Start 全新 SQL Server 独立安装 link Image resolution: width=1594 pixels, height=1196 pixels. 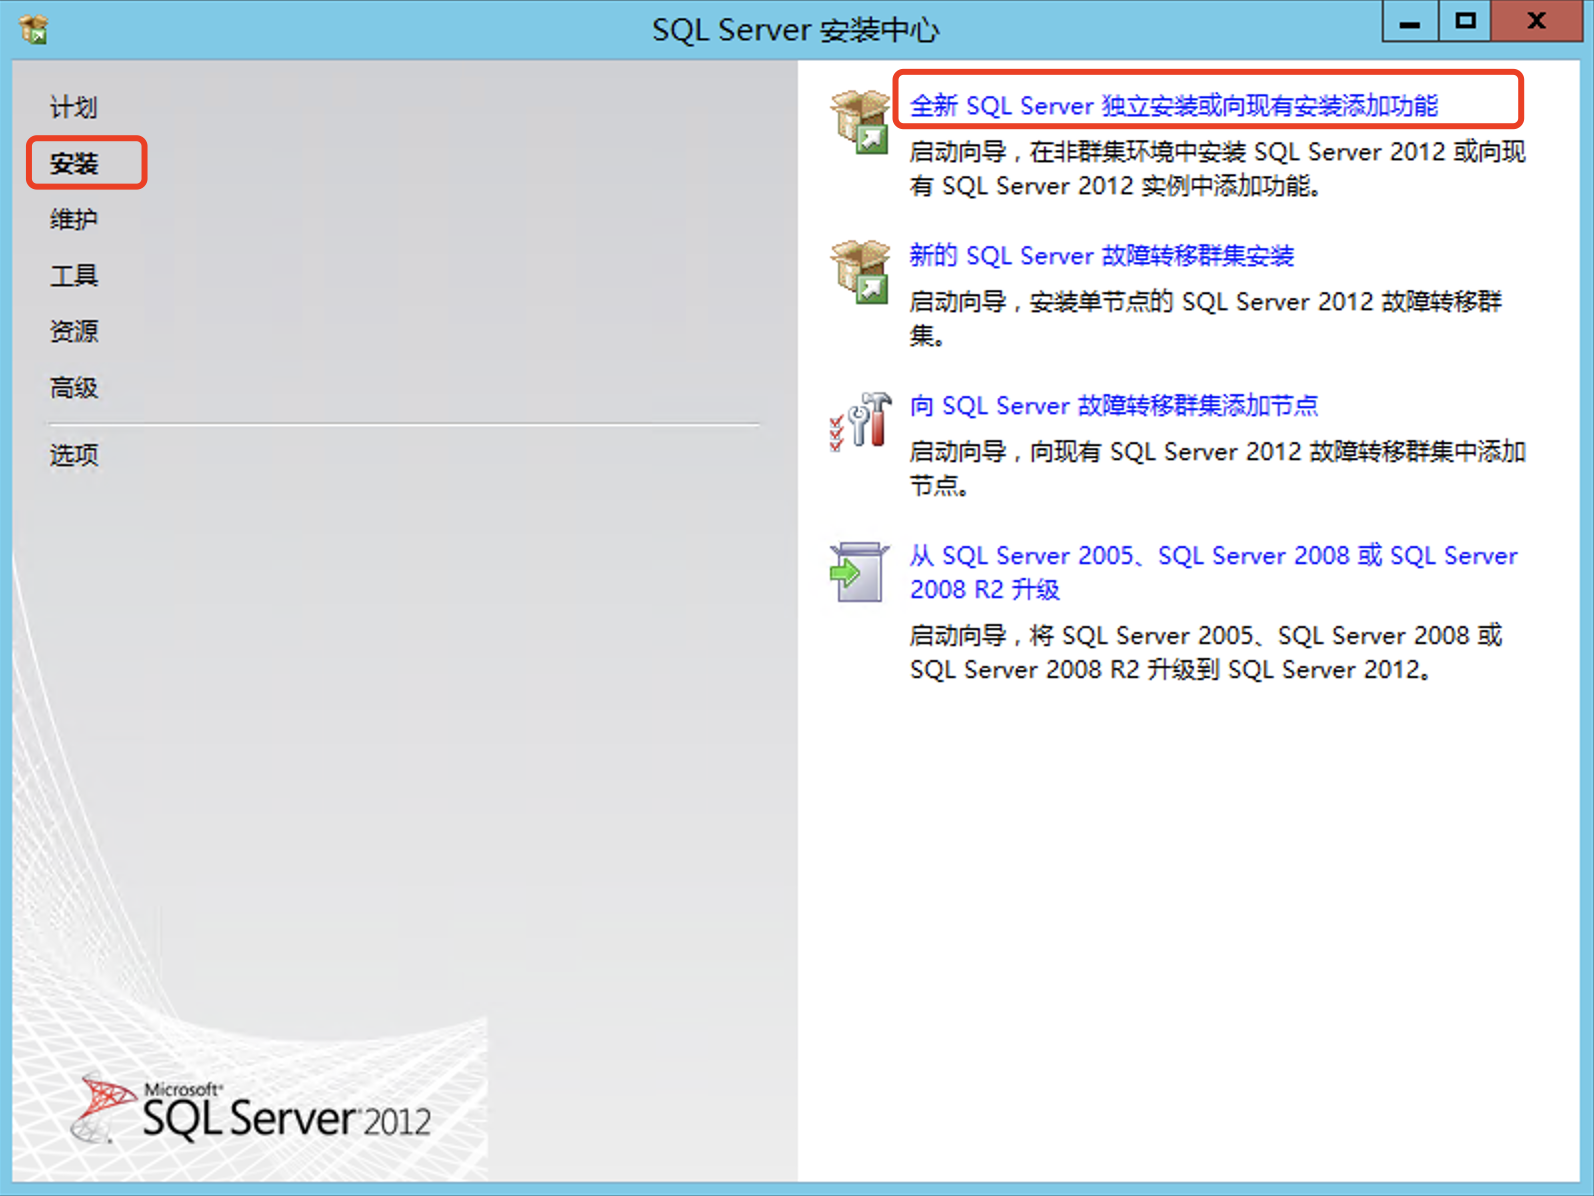click(1173, 105)
